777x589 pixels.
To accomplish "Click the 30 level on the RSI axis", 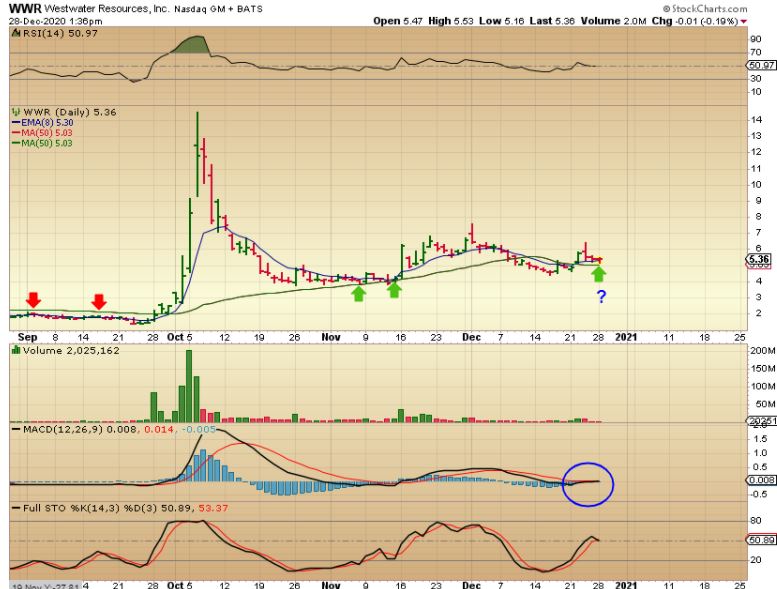I will 756,79.
